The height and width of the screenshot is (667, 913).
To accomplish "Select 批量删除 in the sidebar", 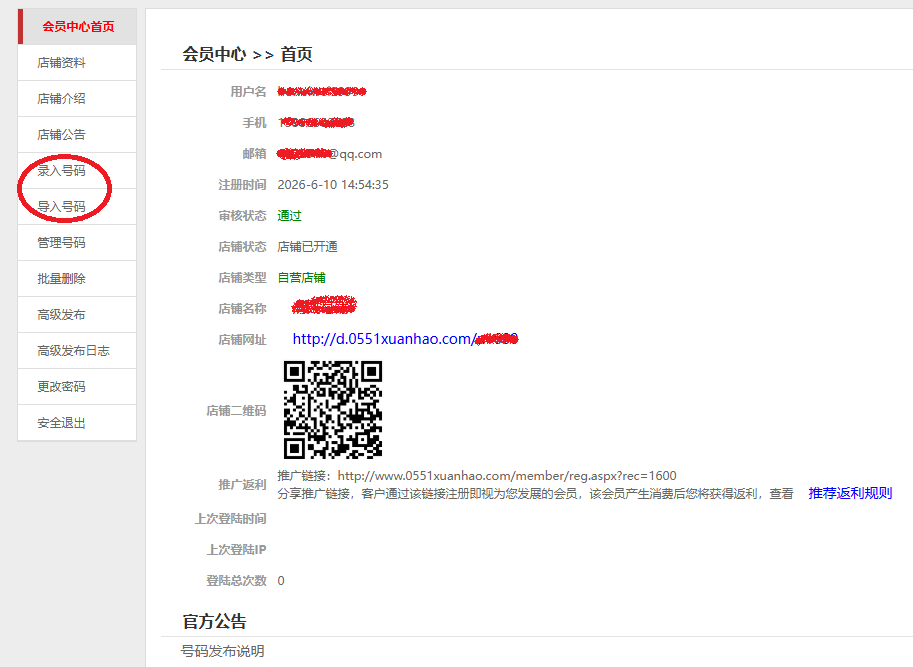I will [x=77, y=279].
